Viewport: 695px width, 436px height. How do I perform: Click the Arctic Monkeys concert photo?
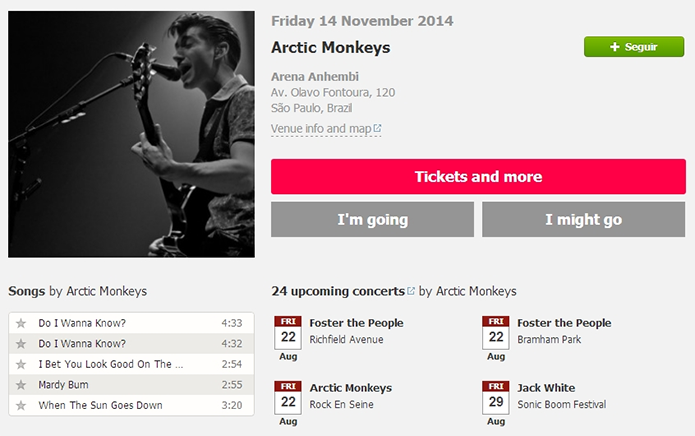tap(131, 134)
